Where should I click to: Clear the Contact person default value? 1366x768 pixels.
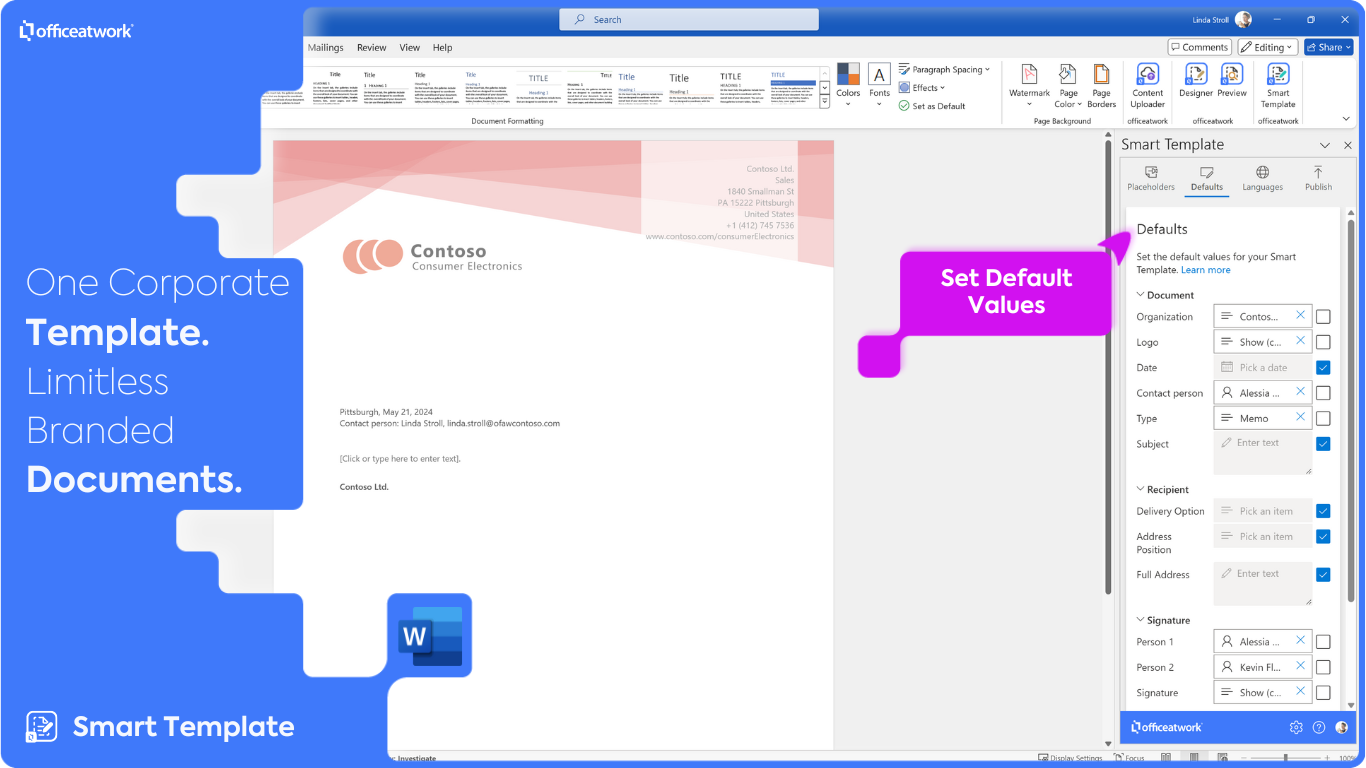click(1300, 392)
